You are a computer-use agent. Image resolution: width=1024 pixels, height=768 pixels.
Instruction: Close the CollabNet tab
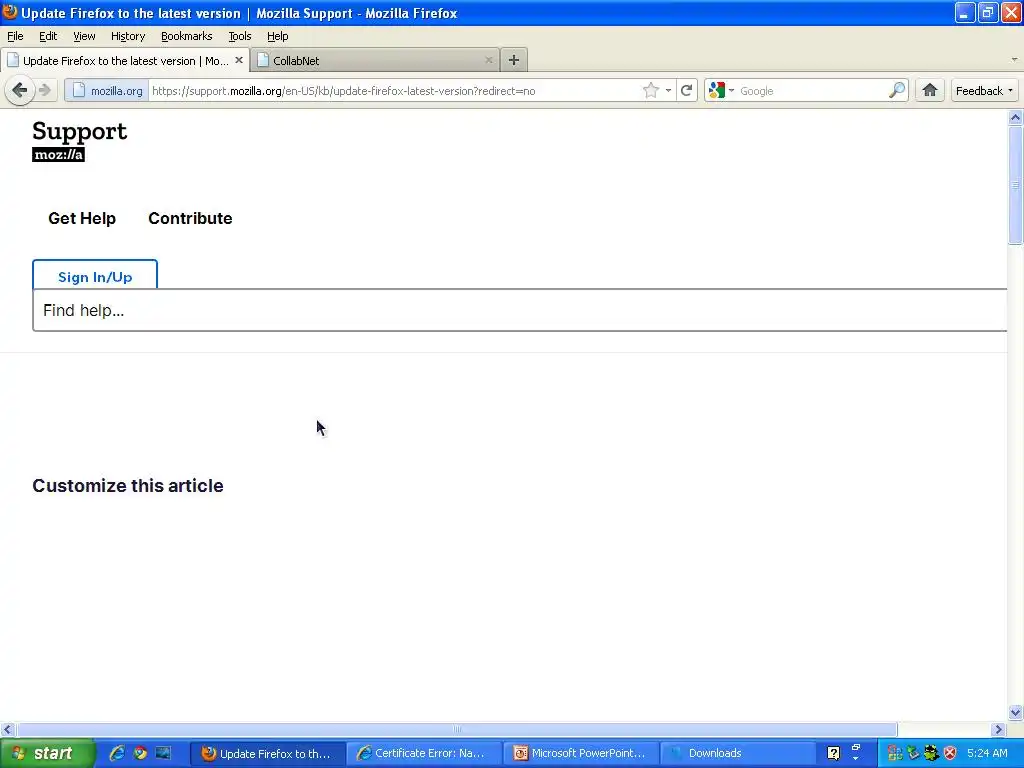[488, 60]
